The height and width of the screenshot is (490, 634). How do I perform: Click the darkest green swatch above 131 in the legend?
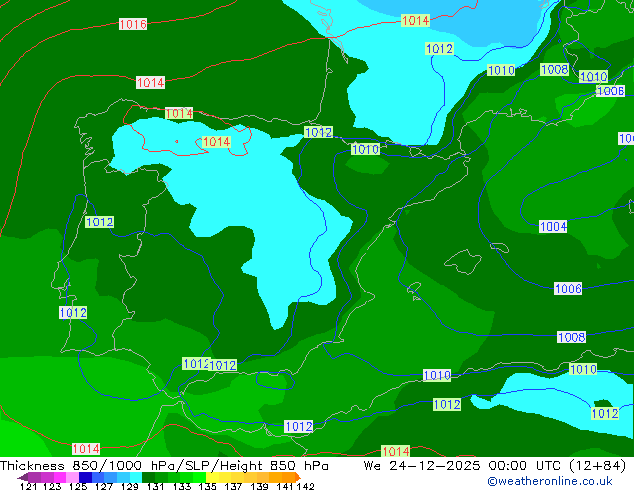click(x=148, y=477)
